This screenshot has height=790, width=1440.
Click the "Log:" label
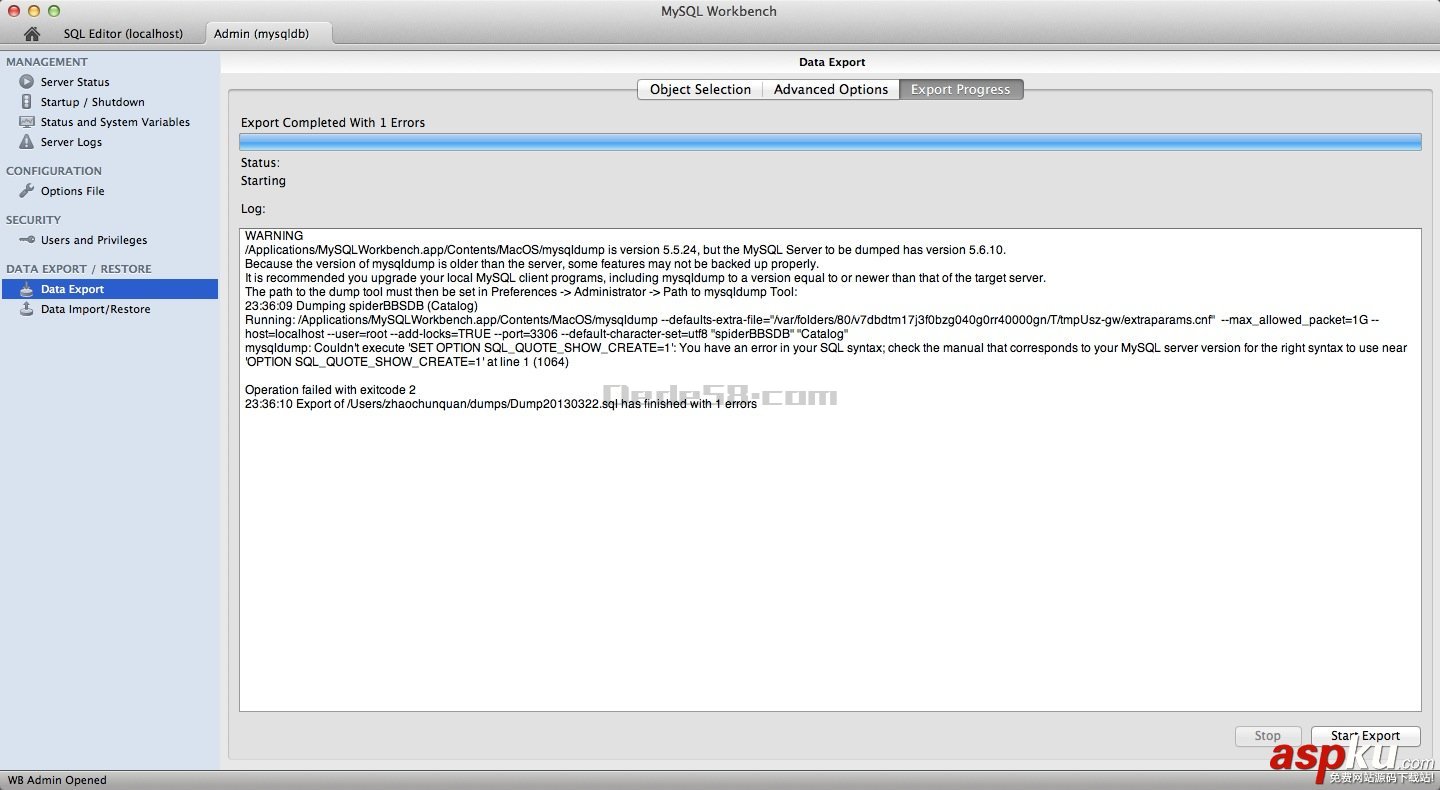253,209
